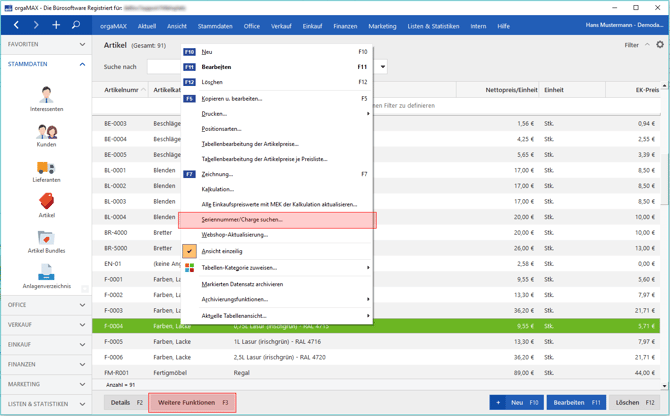Open the Listen & Statistiken menu
Screen dimensions: 670x416
[x=433, y=26]
